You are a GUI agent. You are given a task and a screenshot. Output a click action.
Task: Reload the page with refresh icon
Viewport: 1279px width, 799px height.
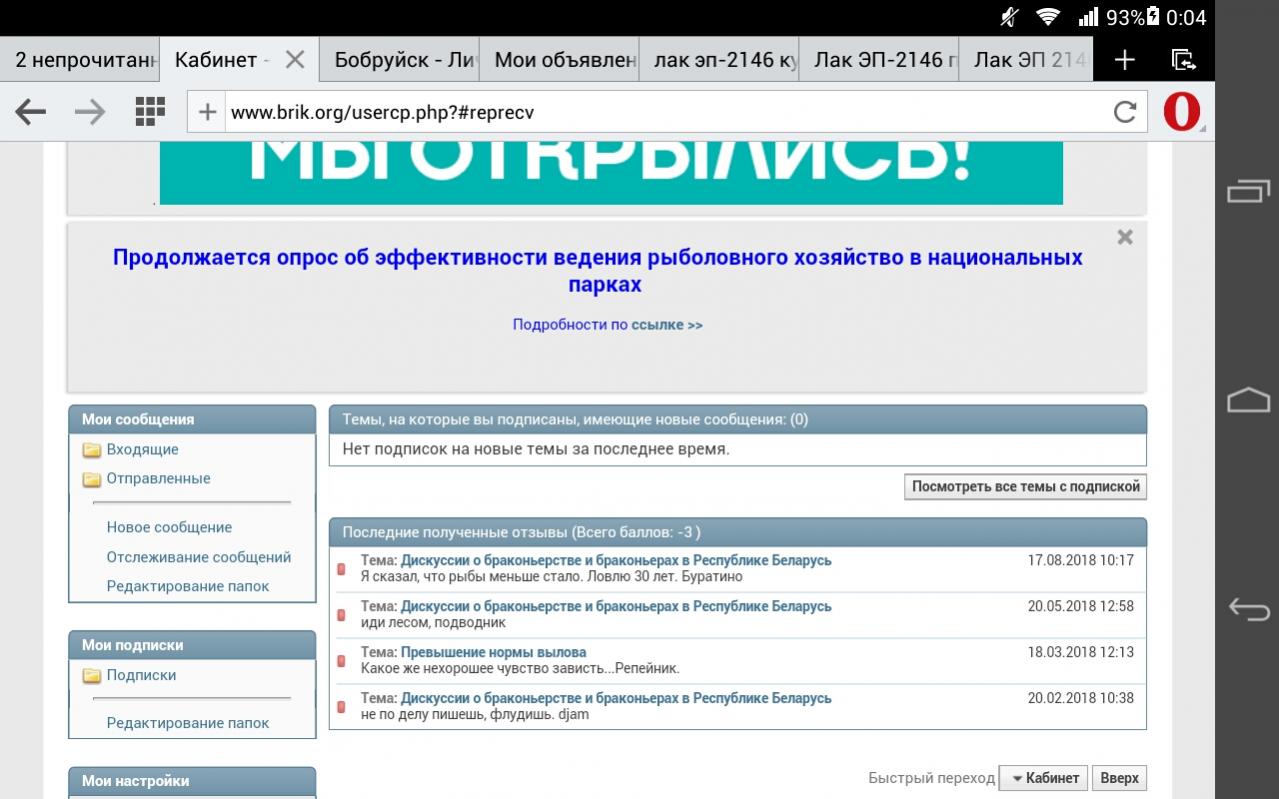(x=1124, y=112)
